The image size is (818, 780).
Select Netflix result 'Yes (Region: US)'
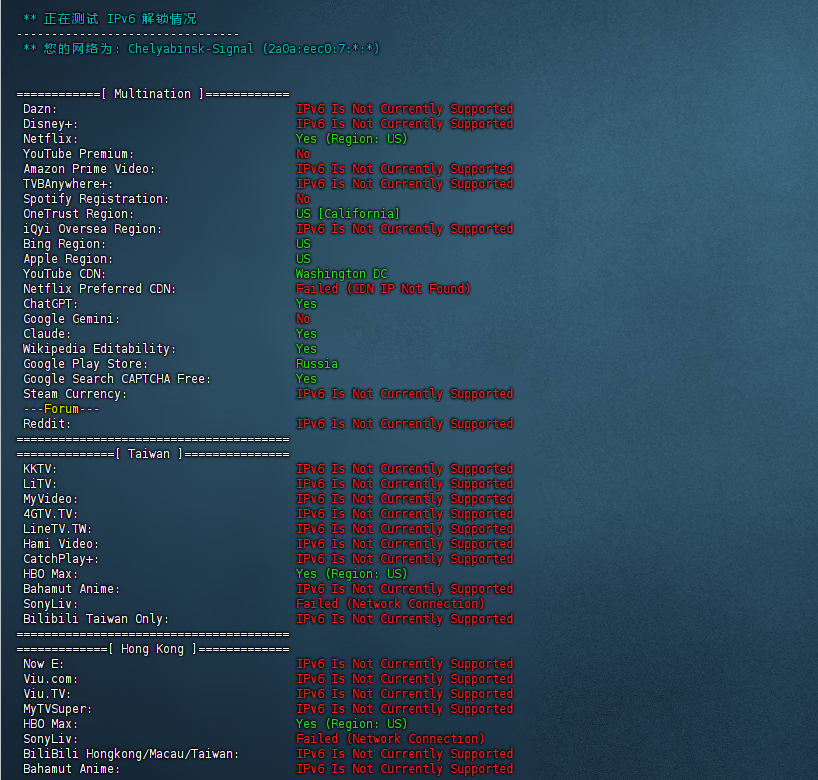coord(352,139)
